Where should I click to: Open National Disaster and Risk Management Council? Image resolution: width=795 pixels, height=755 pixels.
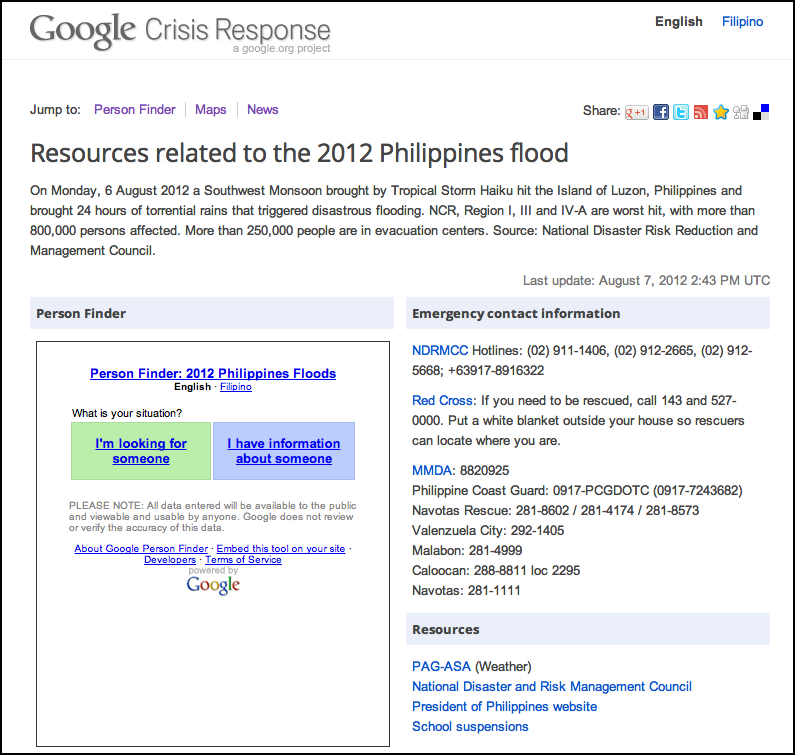click(552, 687)
